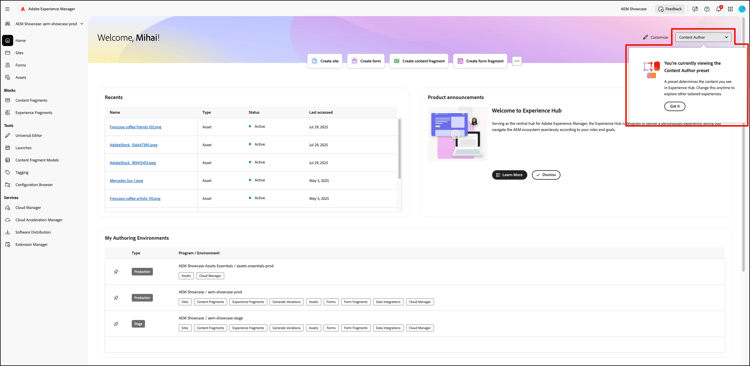Click the Recents table scrollbar
This screenshot has width=750, height=366.
tap(399, 149)
